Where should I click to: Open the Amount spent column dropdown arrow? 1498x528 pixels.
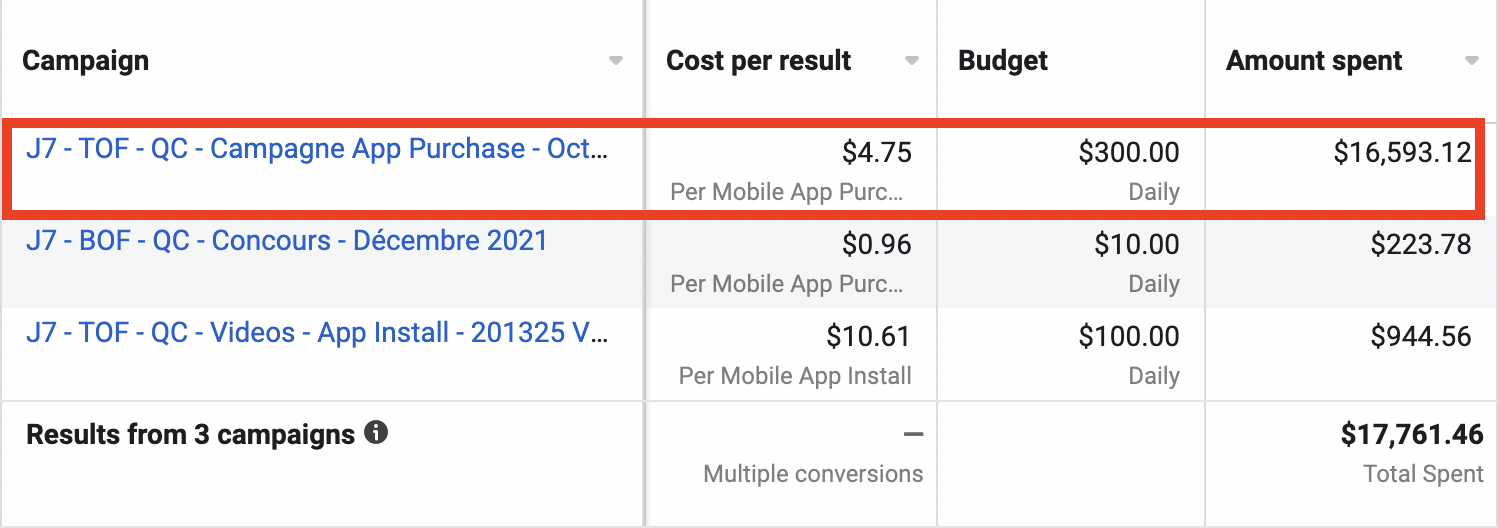coord(1471,61)
